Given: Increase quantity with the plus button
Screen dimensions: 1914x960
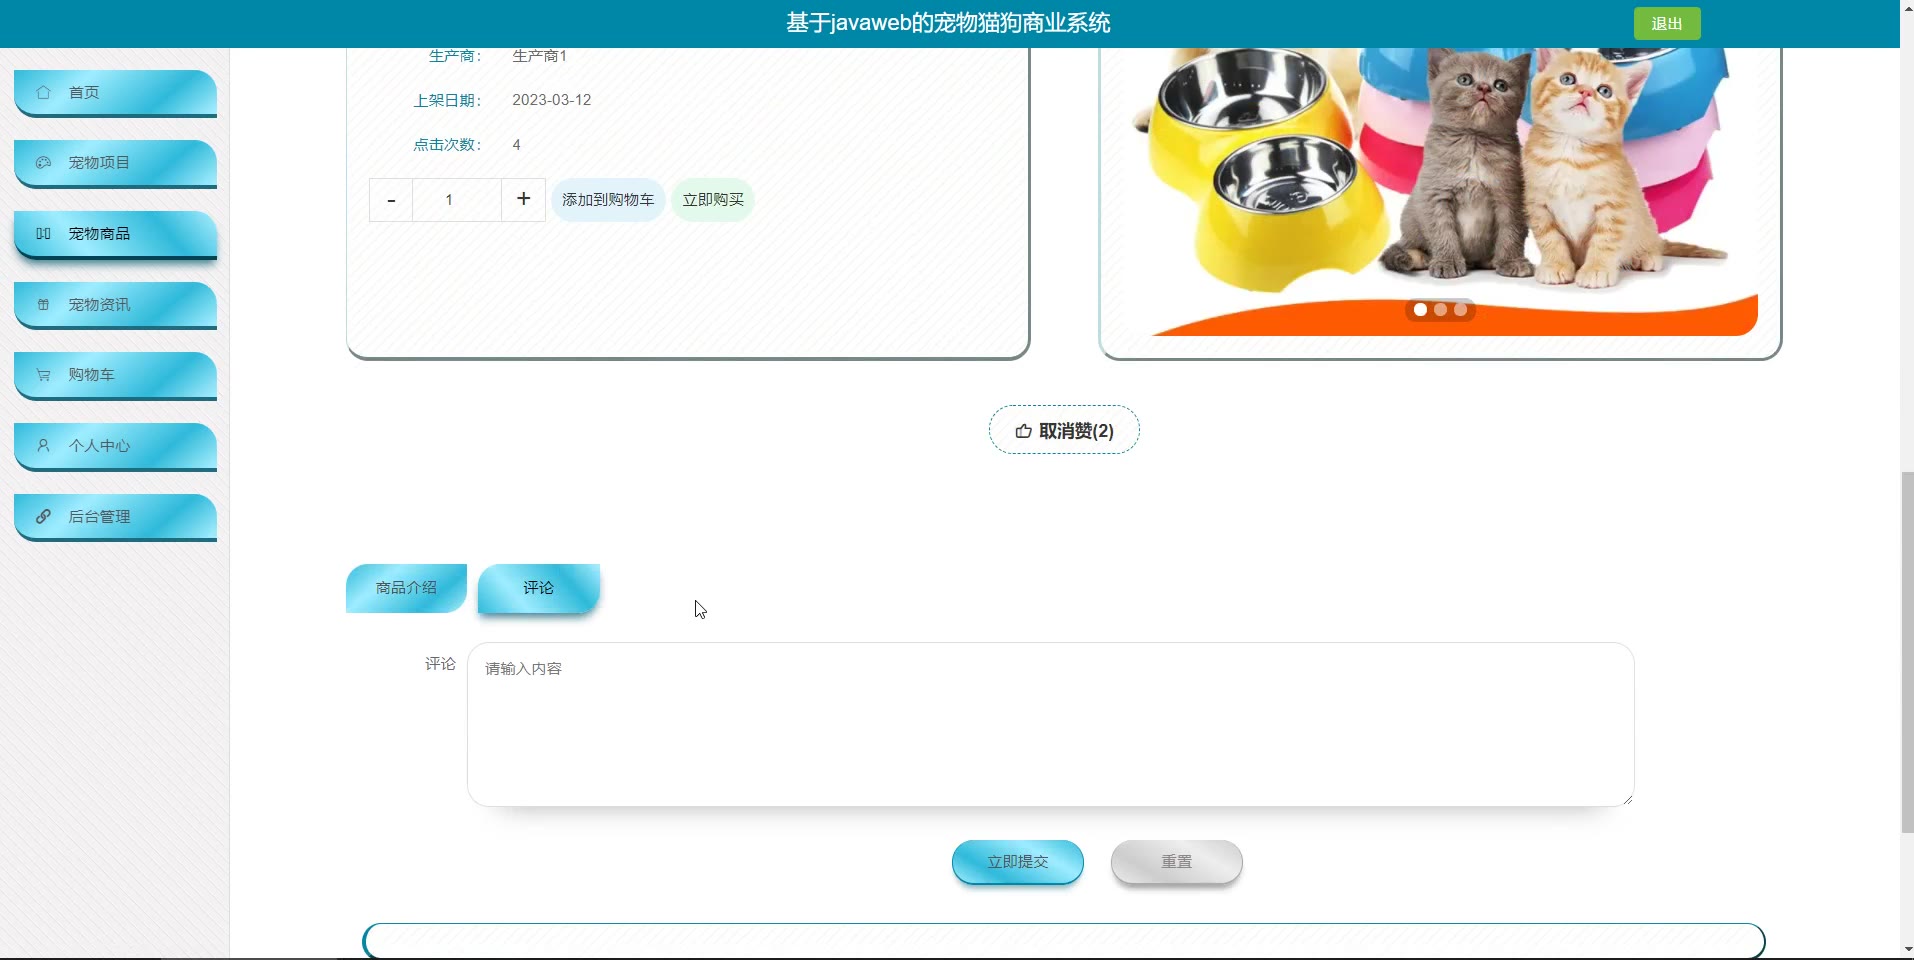Looking at the screenshot, I should point(523,200).
